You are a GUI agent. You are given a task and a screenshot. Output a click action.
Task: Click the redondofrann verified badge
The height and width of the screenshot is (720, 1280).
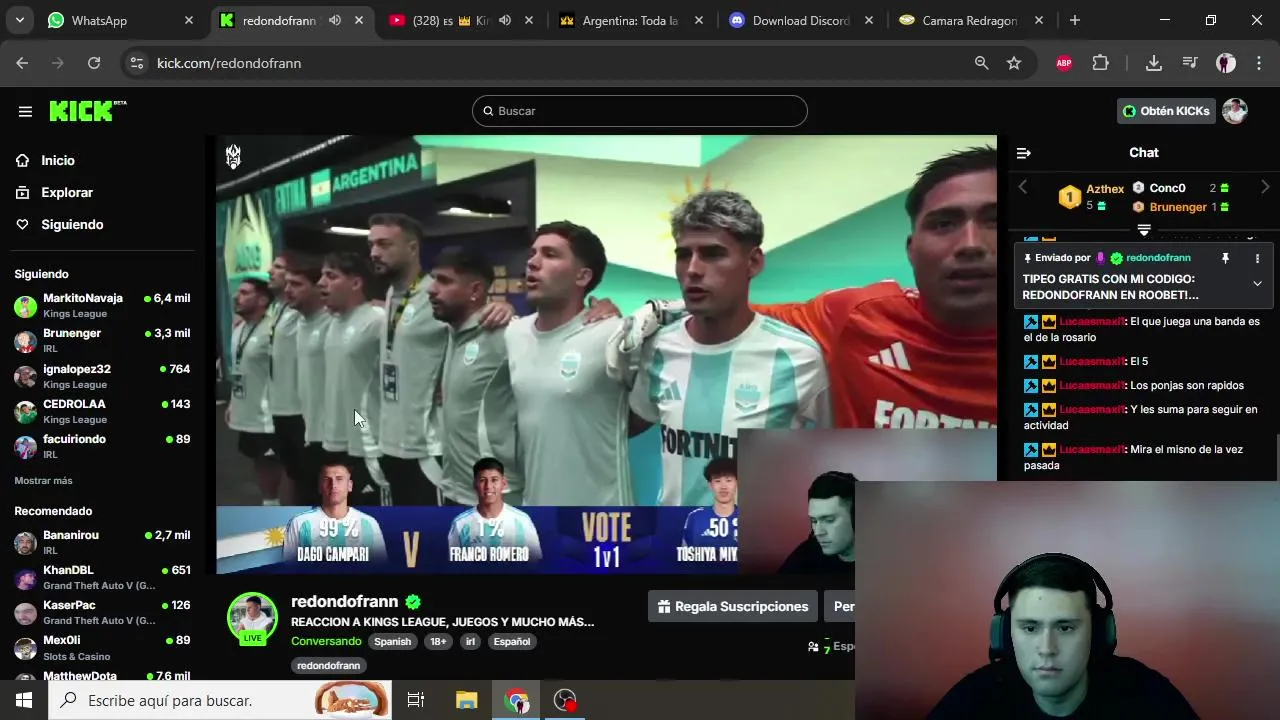pyautogui.click(x=413, y=602)
